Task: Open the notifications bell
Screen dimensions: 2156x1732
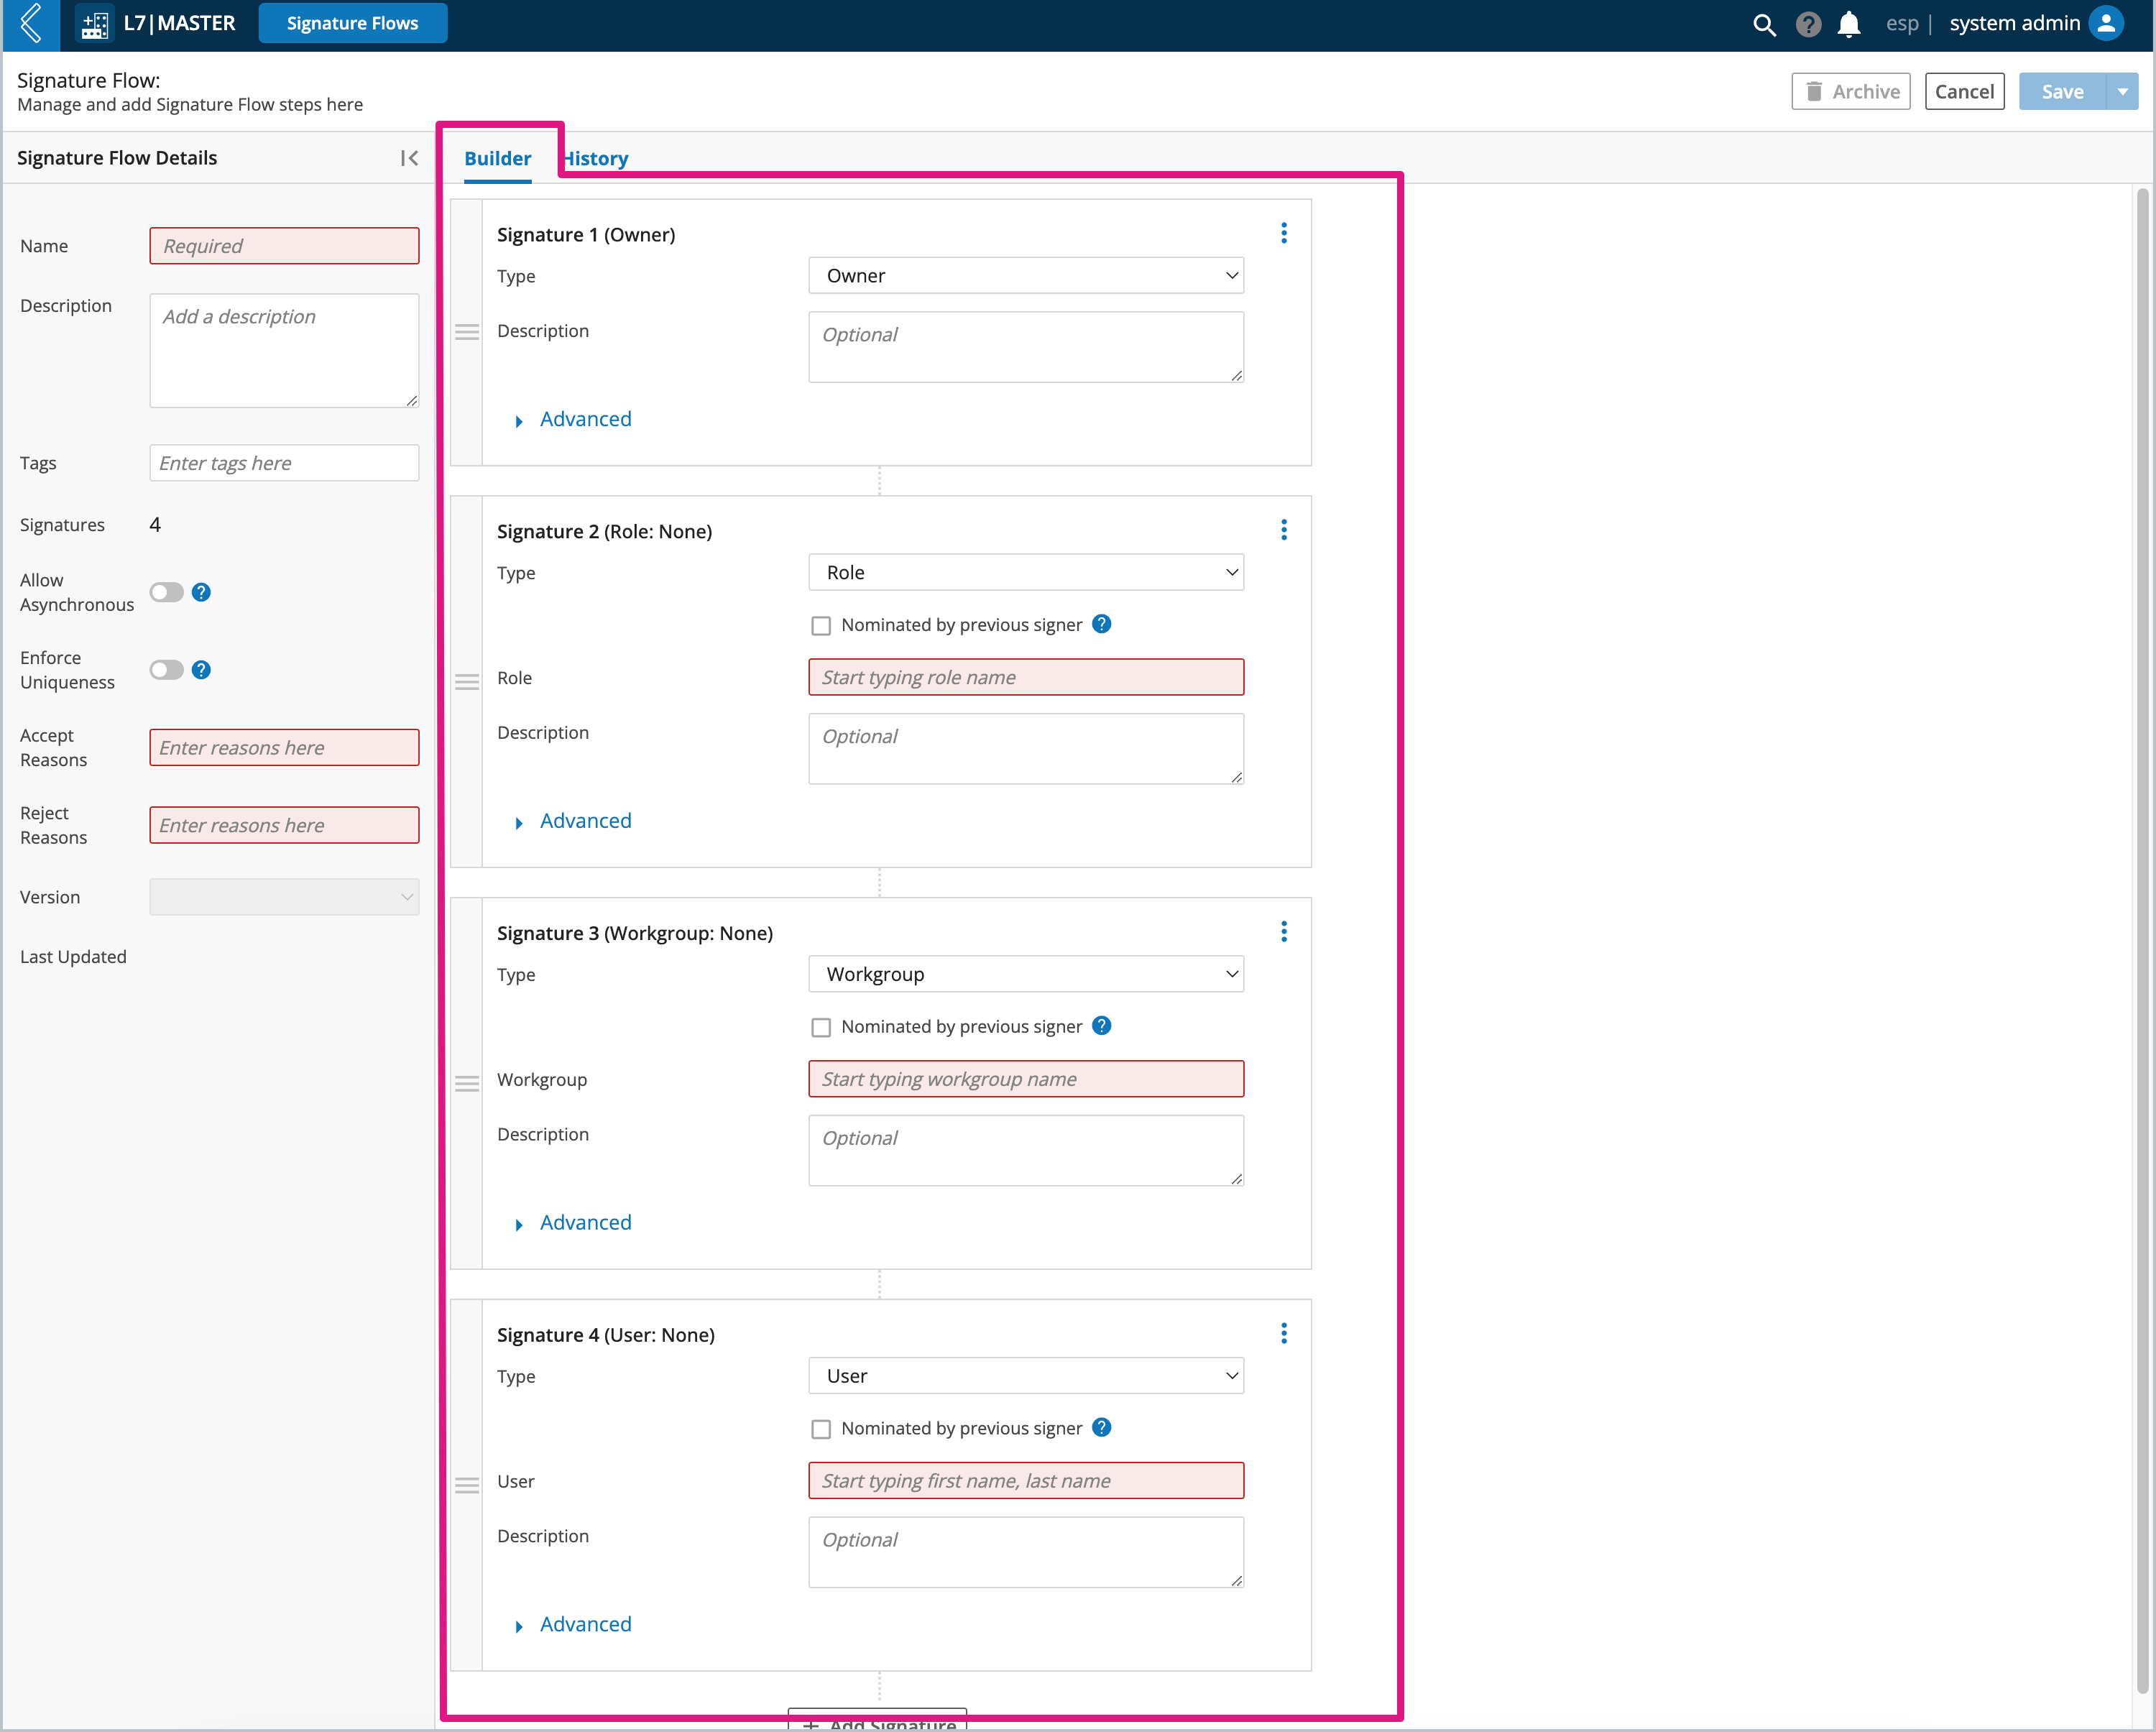Action: pyautogui.click(x=1849, y=24)
